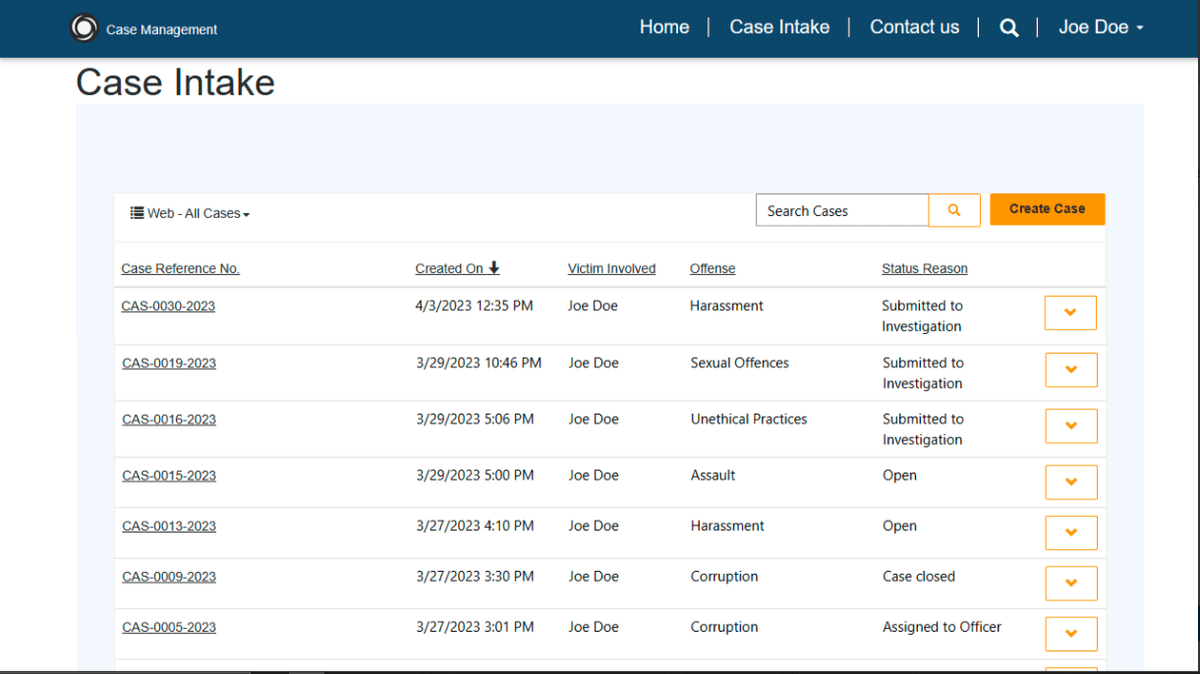
Task: Open actions menu for CAS-0009-2023
Action: click(1070, 583)
